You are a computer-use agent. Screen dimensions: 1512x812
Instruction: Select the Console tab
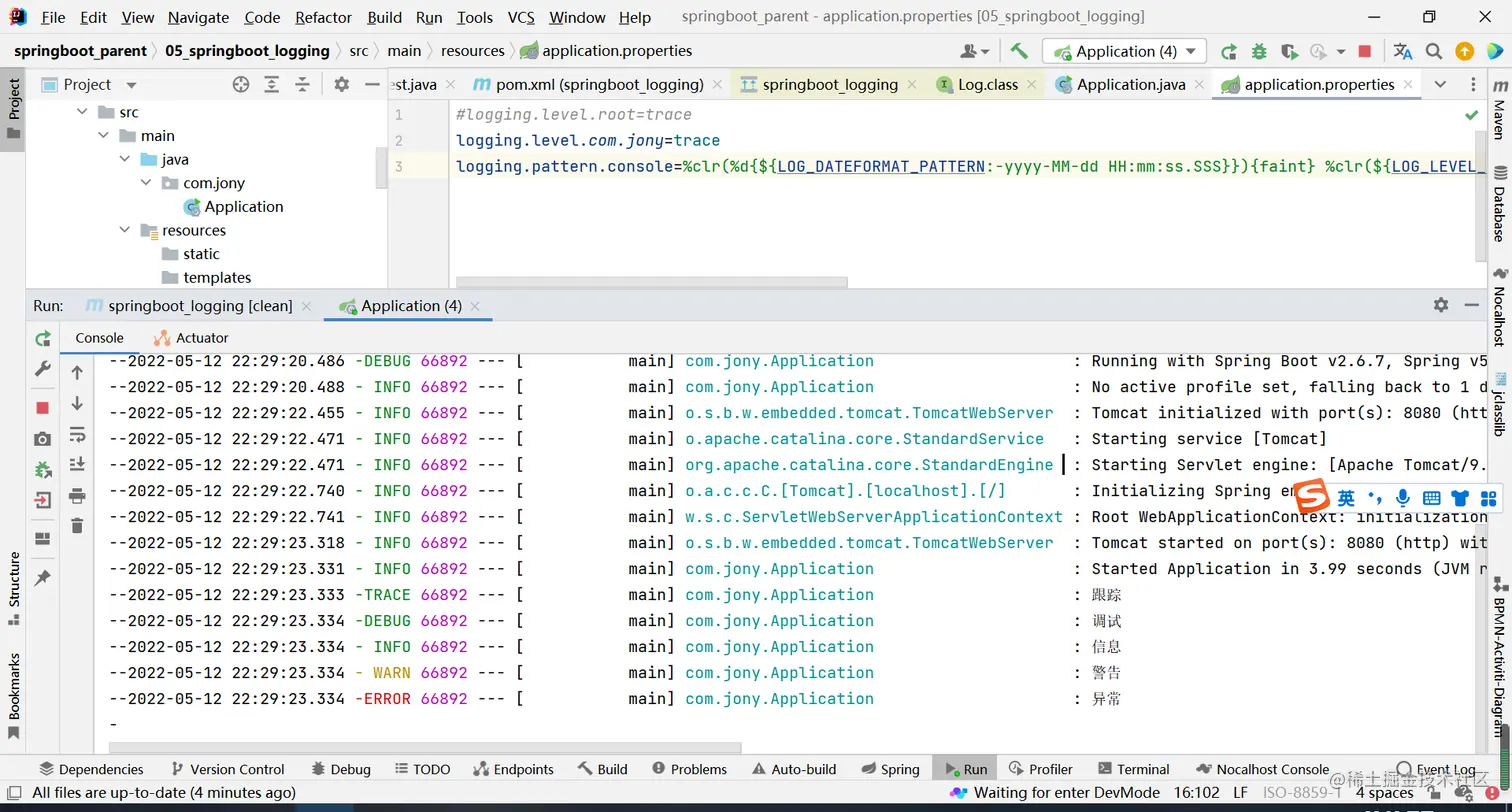[99, 338]
